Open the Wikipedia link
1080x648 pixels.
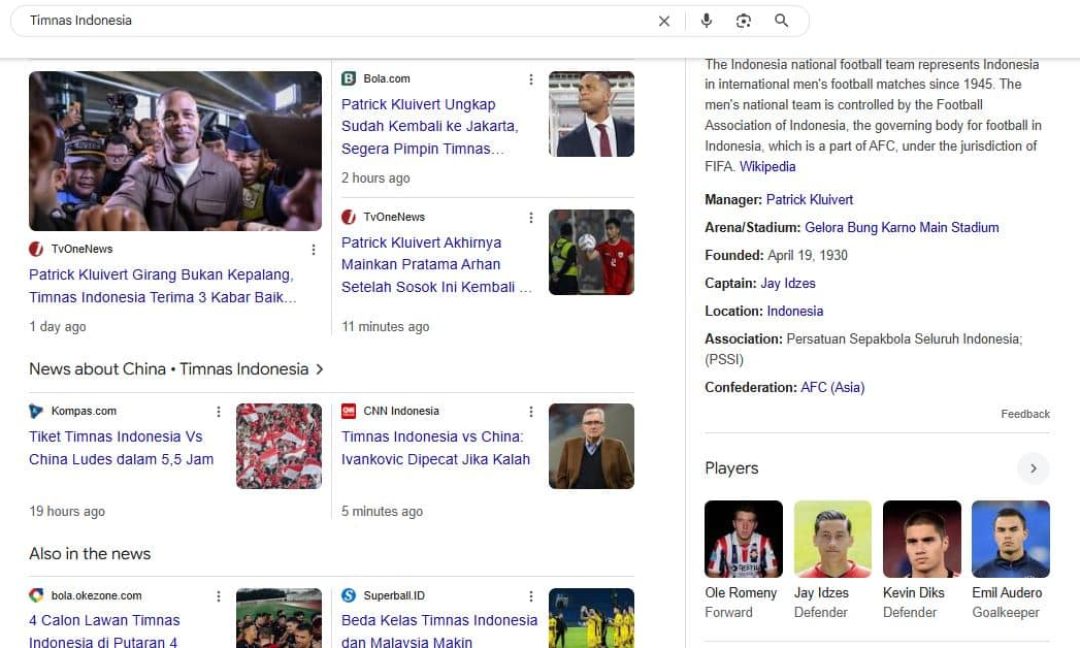(x=767, y=166)
